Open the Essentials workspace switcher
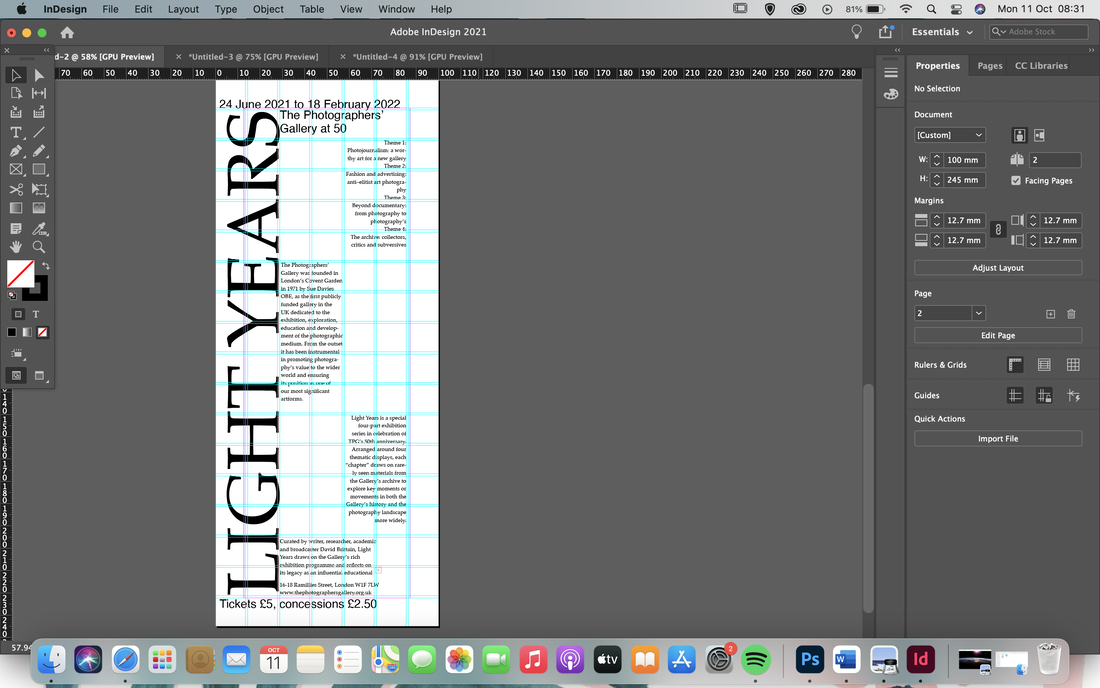 click(x=942, y=32)
